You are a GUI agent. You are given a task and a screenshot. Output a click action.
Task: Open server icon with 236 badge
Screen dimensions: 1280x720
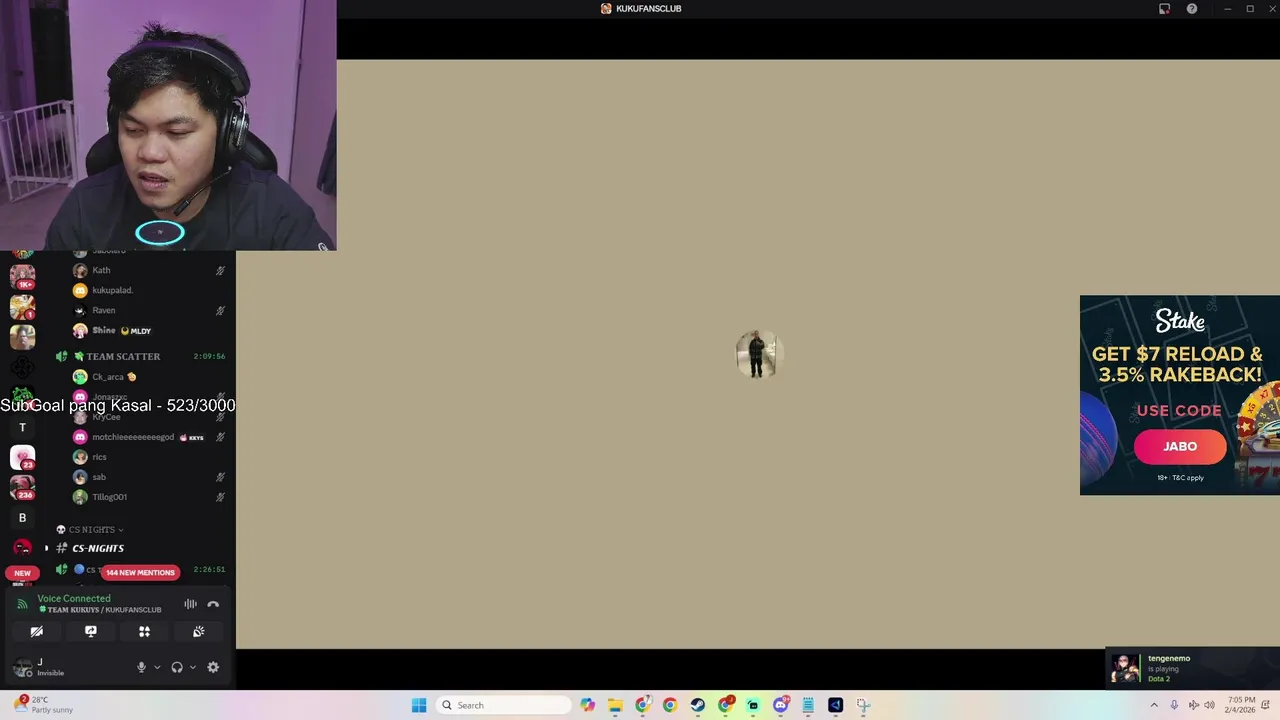22,487
